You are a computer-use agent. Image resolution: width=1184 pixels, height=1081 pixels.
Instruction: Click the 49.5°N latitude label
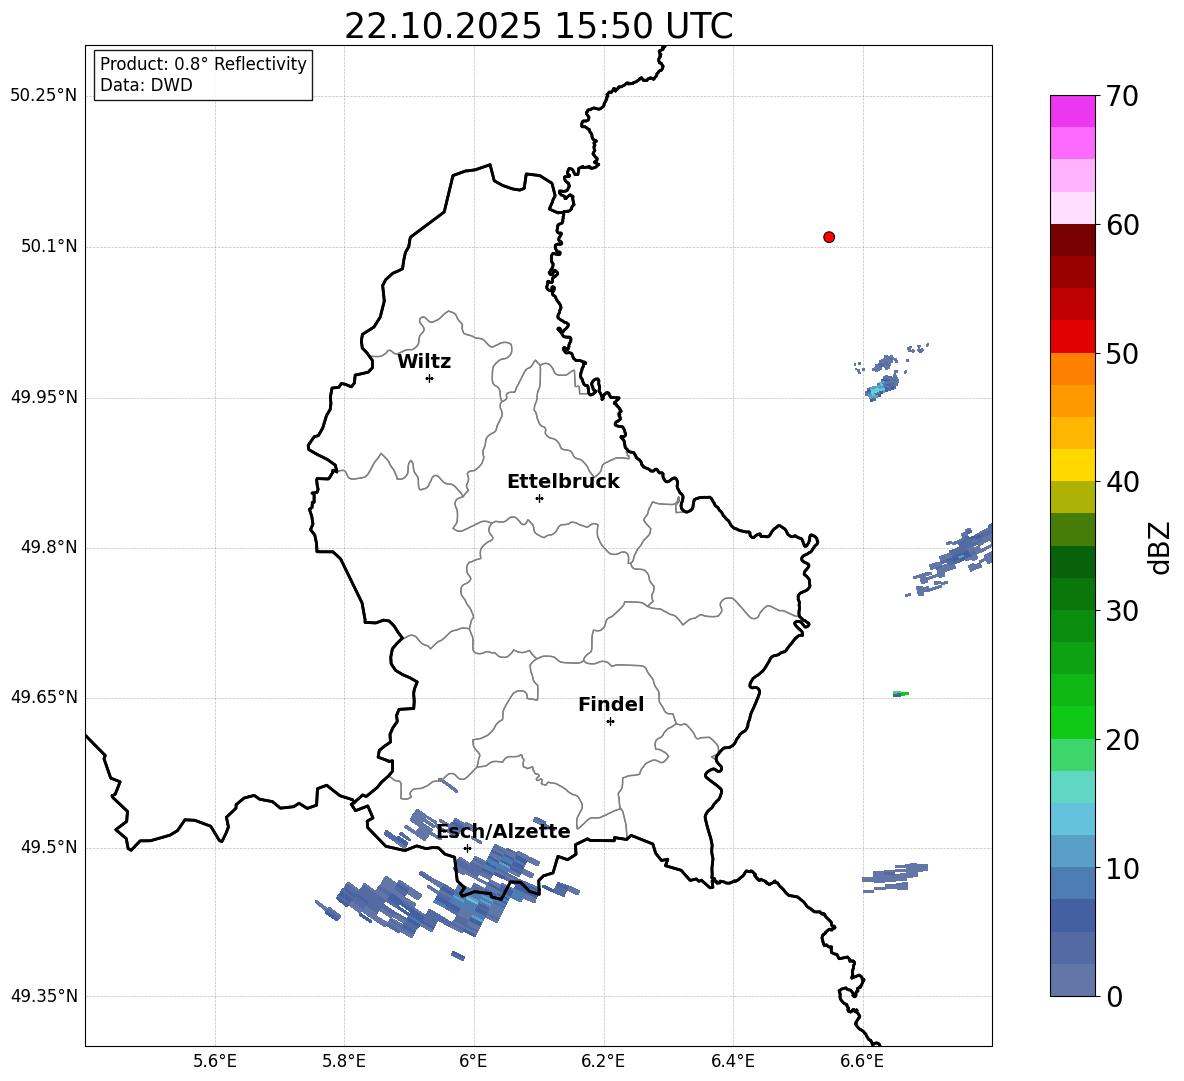(49, 848)
